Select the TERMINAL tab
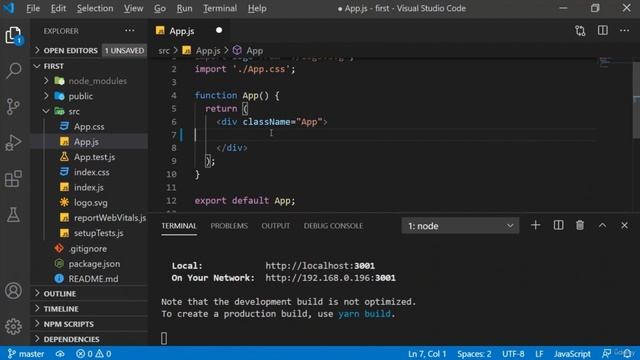 (179, 226)
